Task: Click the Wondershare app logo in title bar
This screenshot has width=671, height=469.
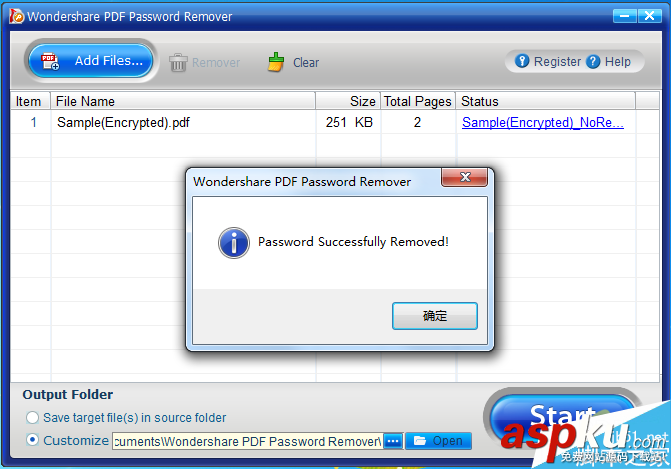Action: (17, 16)
